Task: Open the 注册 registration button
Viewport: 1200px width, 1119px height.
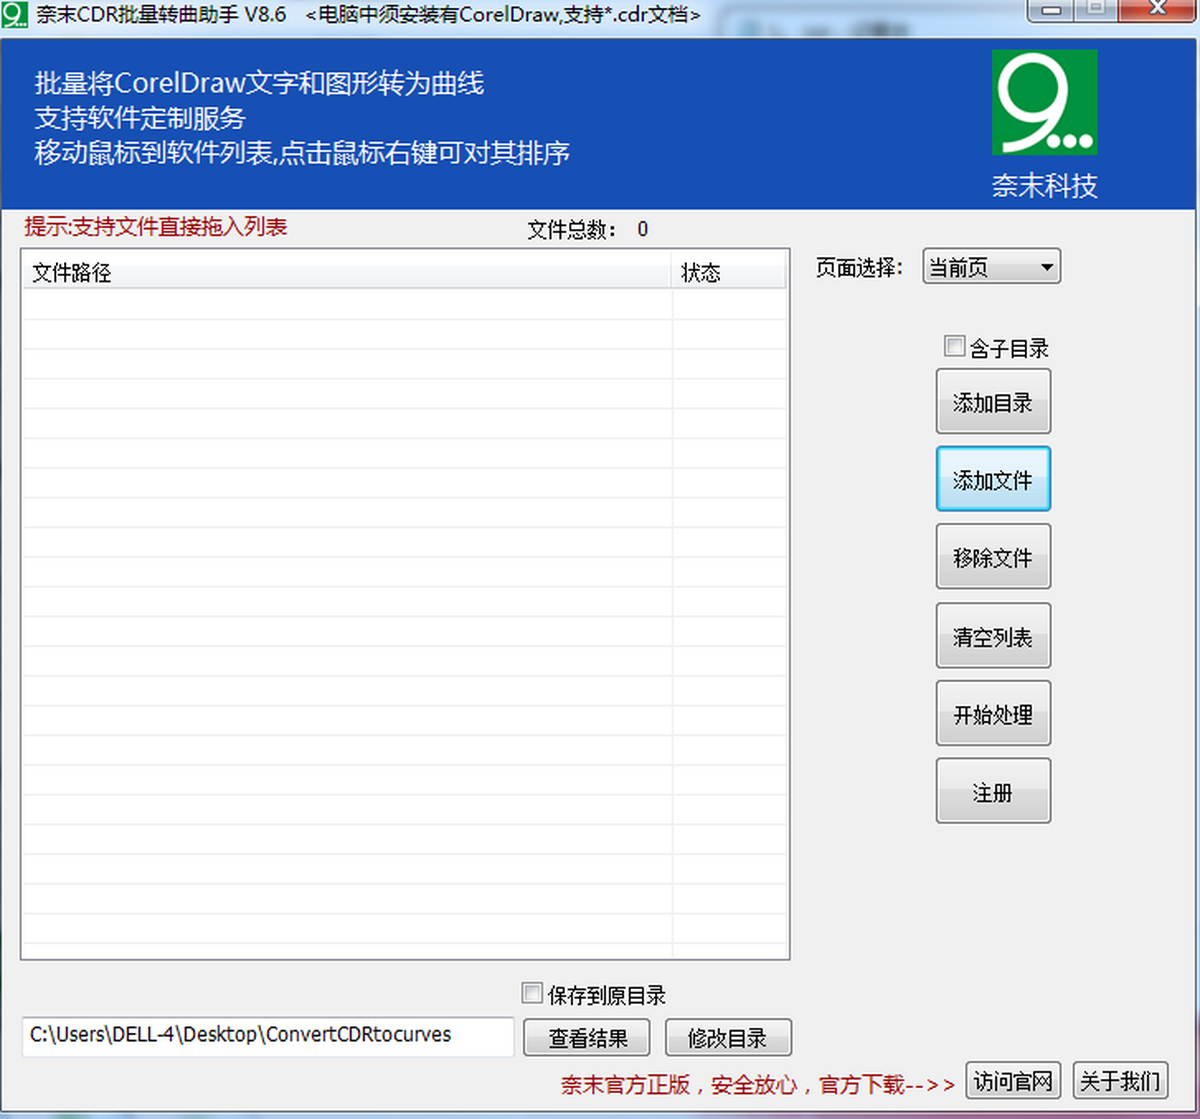Action: 992,792
